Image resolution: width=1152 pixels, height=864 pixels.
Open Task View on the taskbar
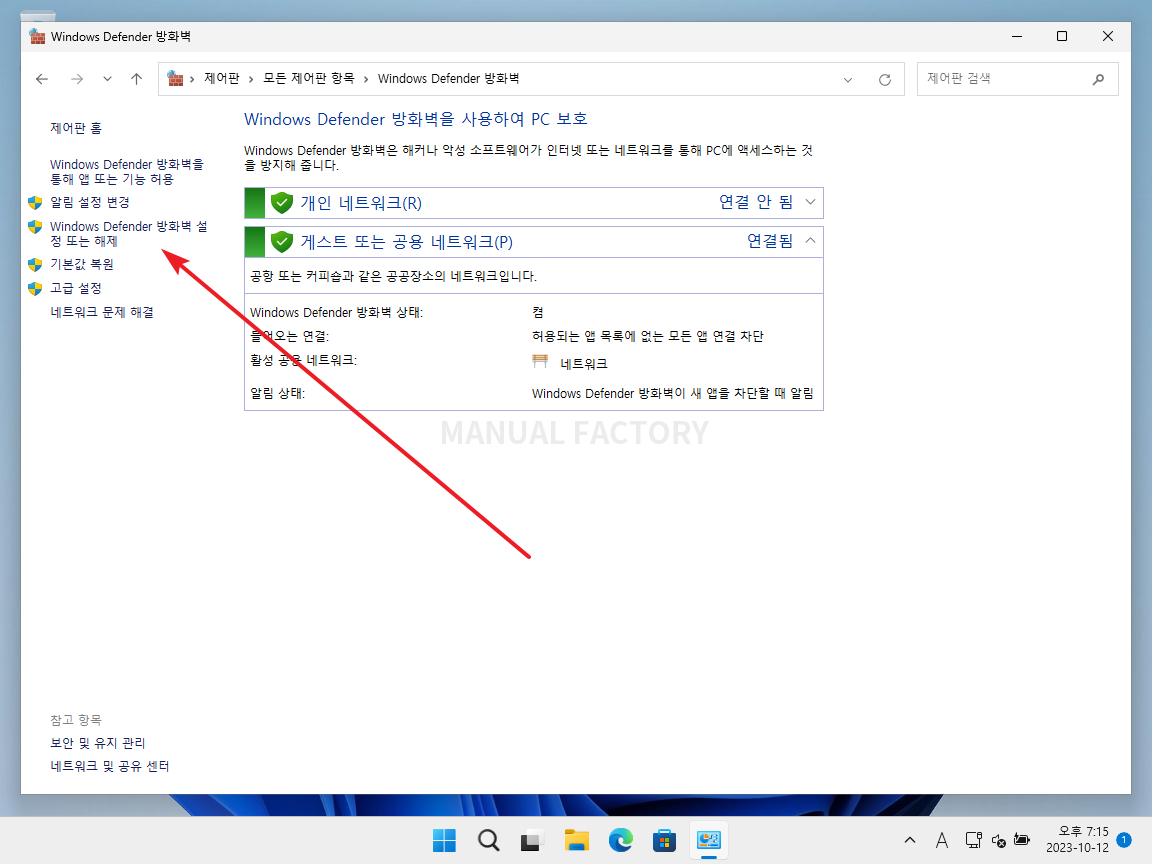coord(532,840)
